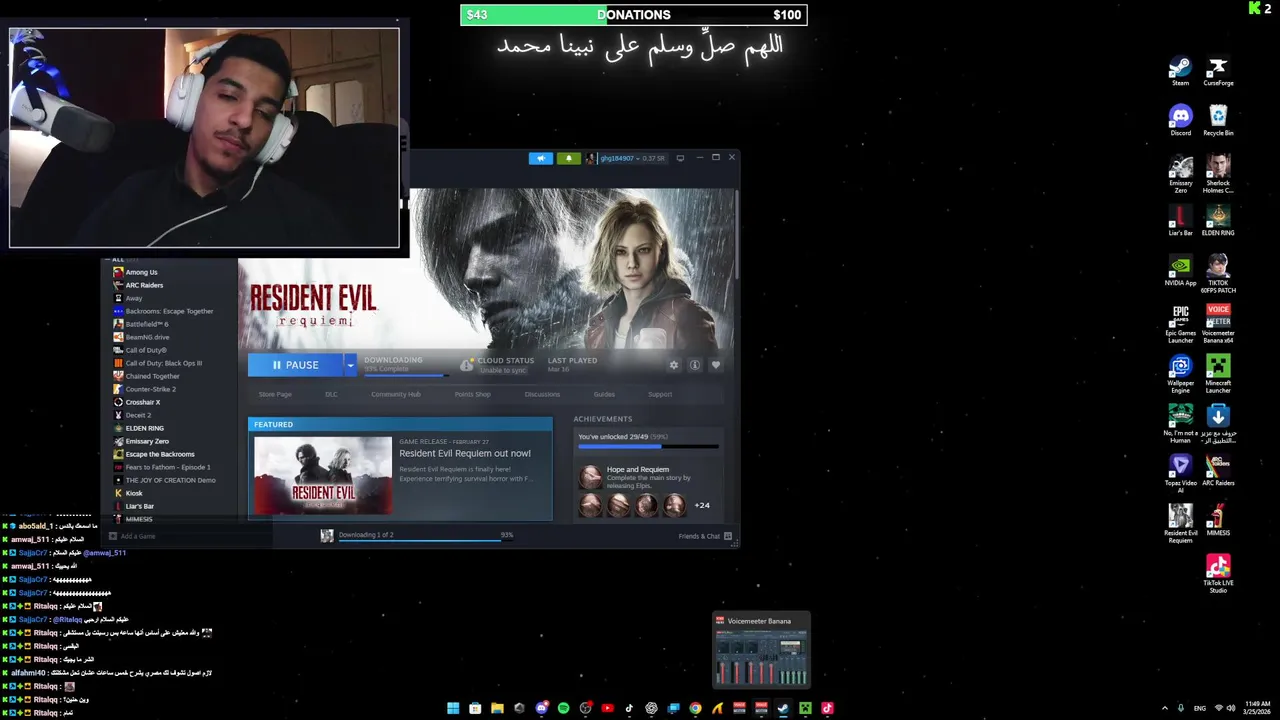Screen dimensions: 1280x720
Task: Click the download progress bar beside Pause
Action: tap(405, 376)
